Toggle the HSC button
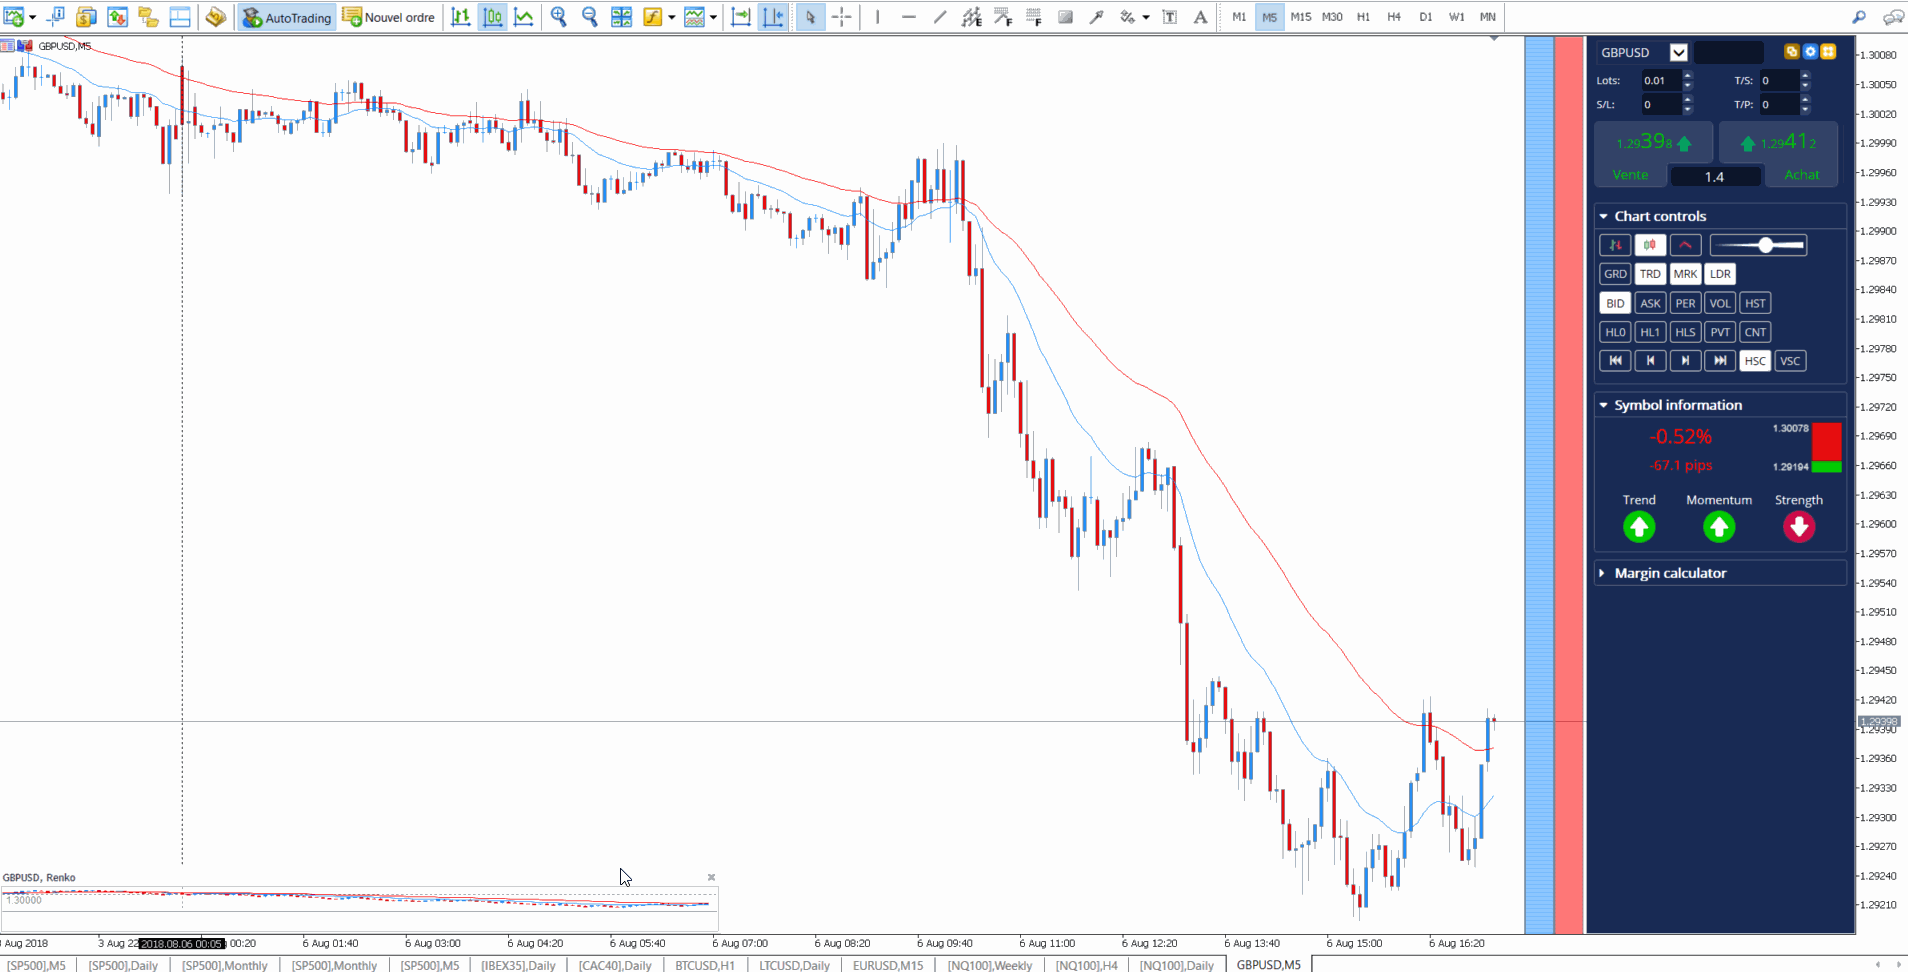The image size is (1908, 972). point(1755,361)
